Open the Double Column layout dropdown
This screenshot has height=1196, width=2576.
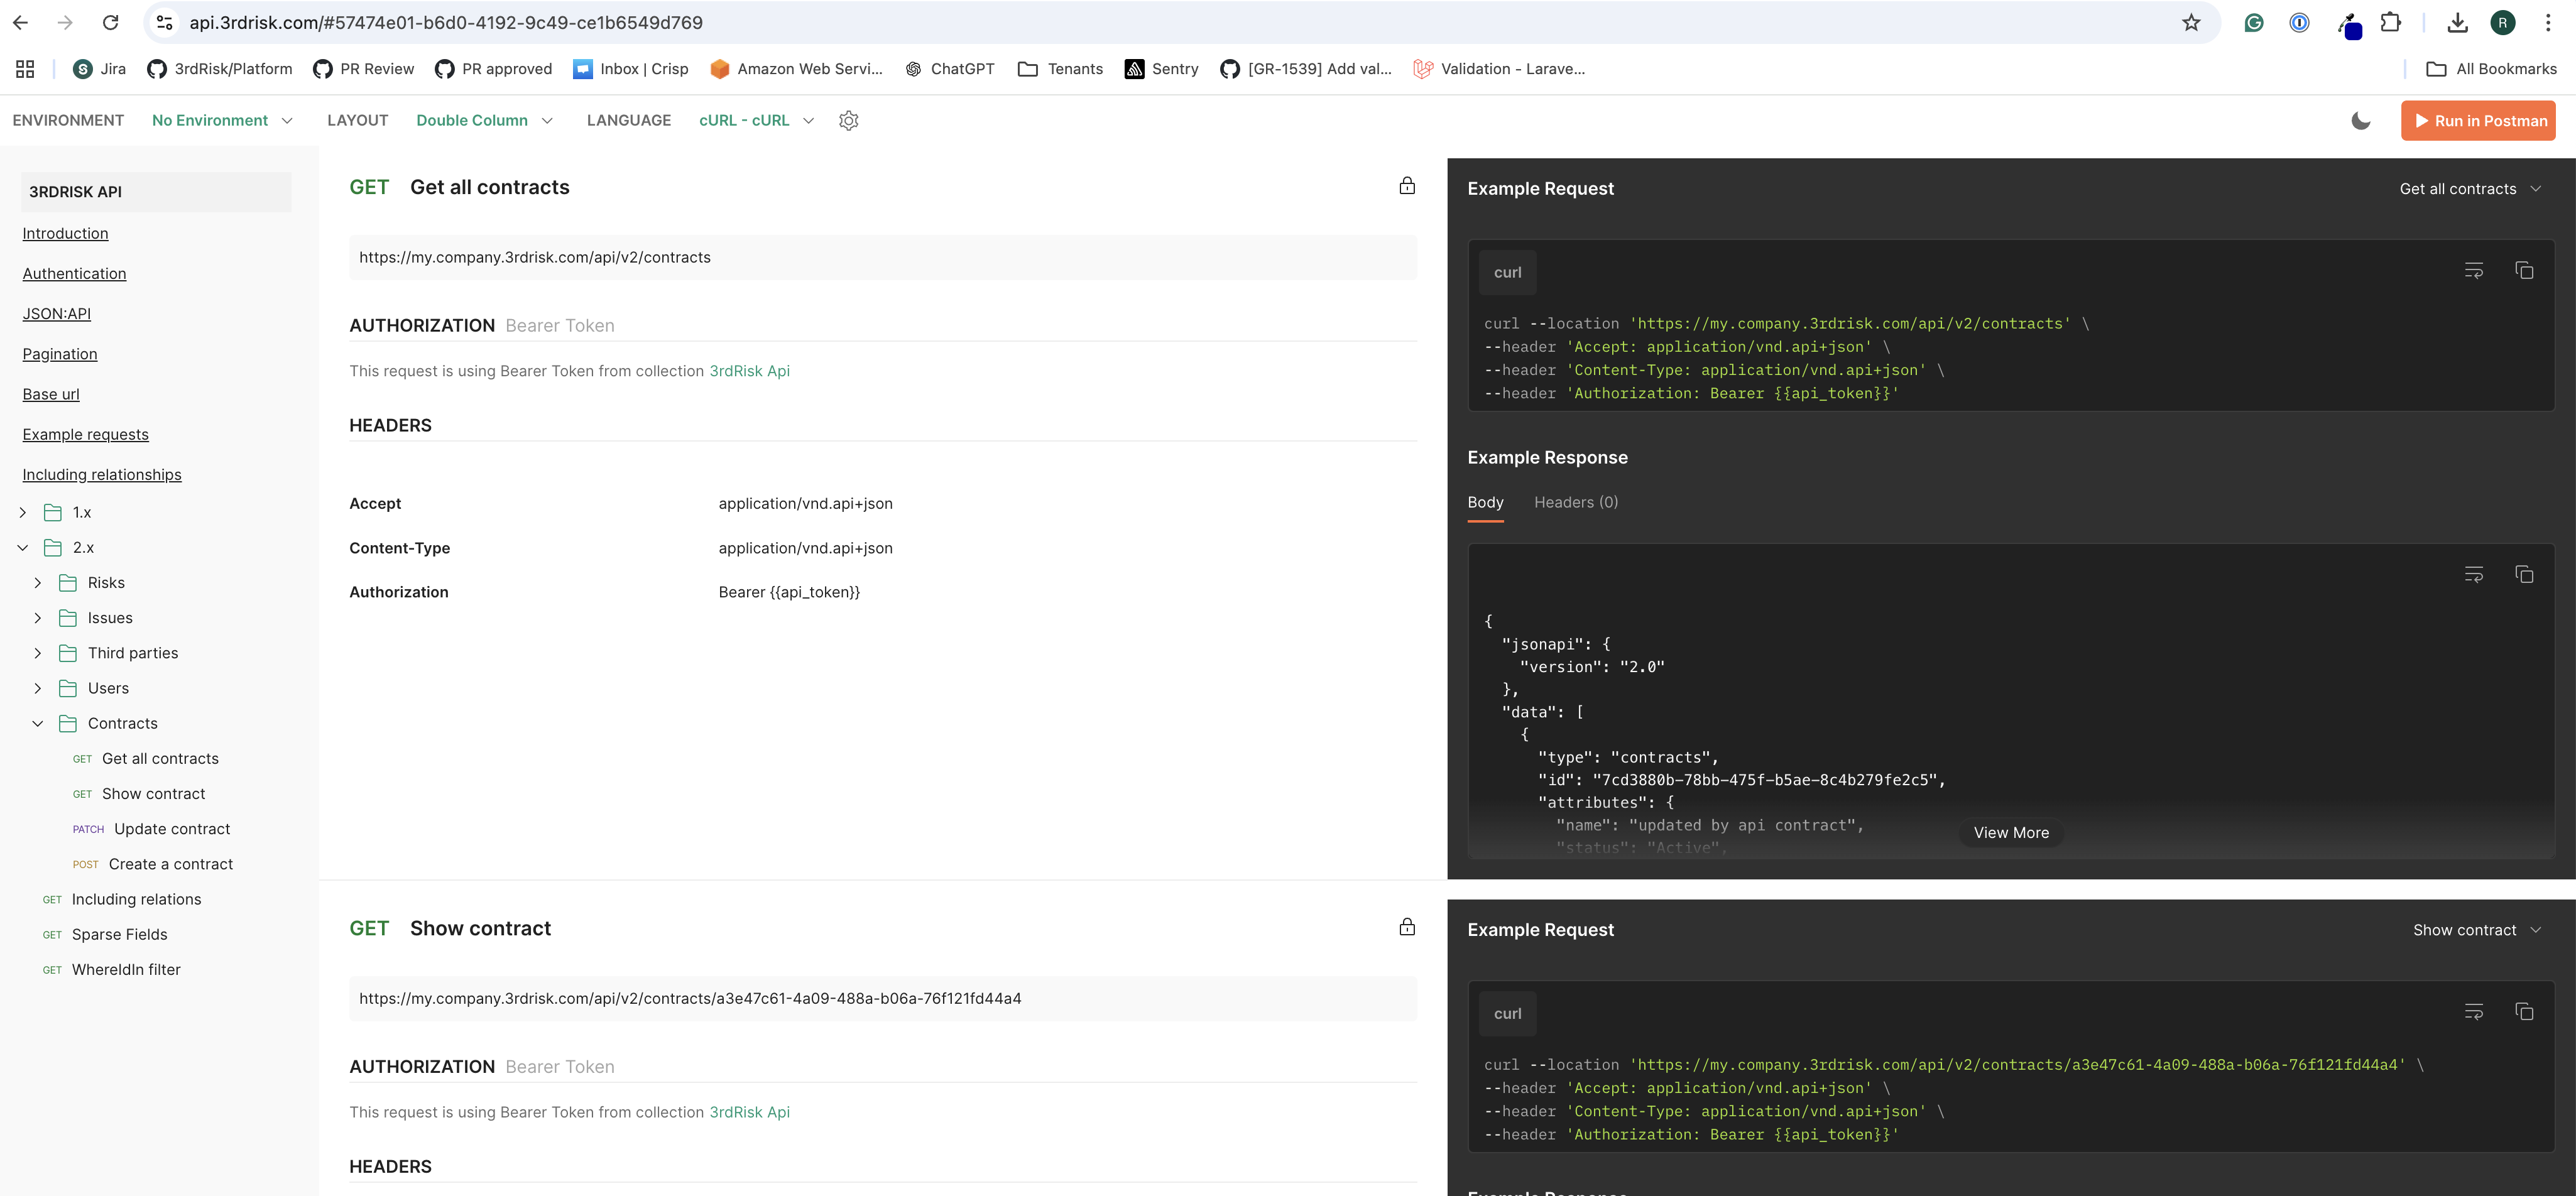(x=484, y=120)
